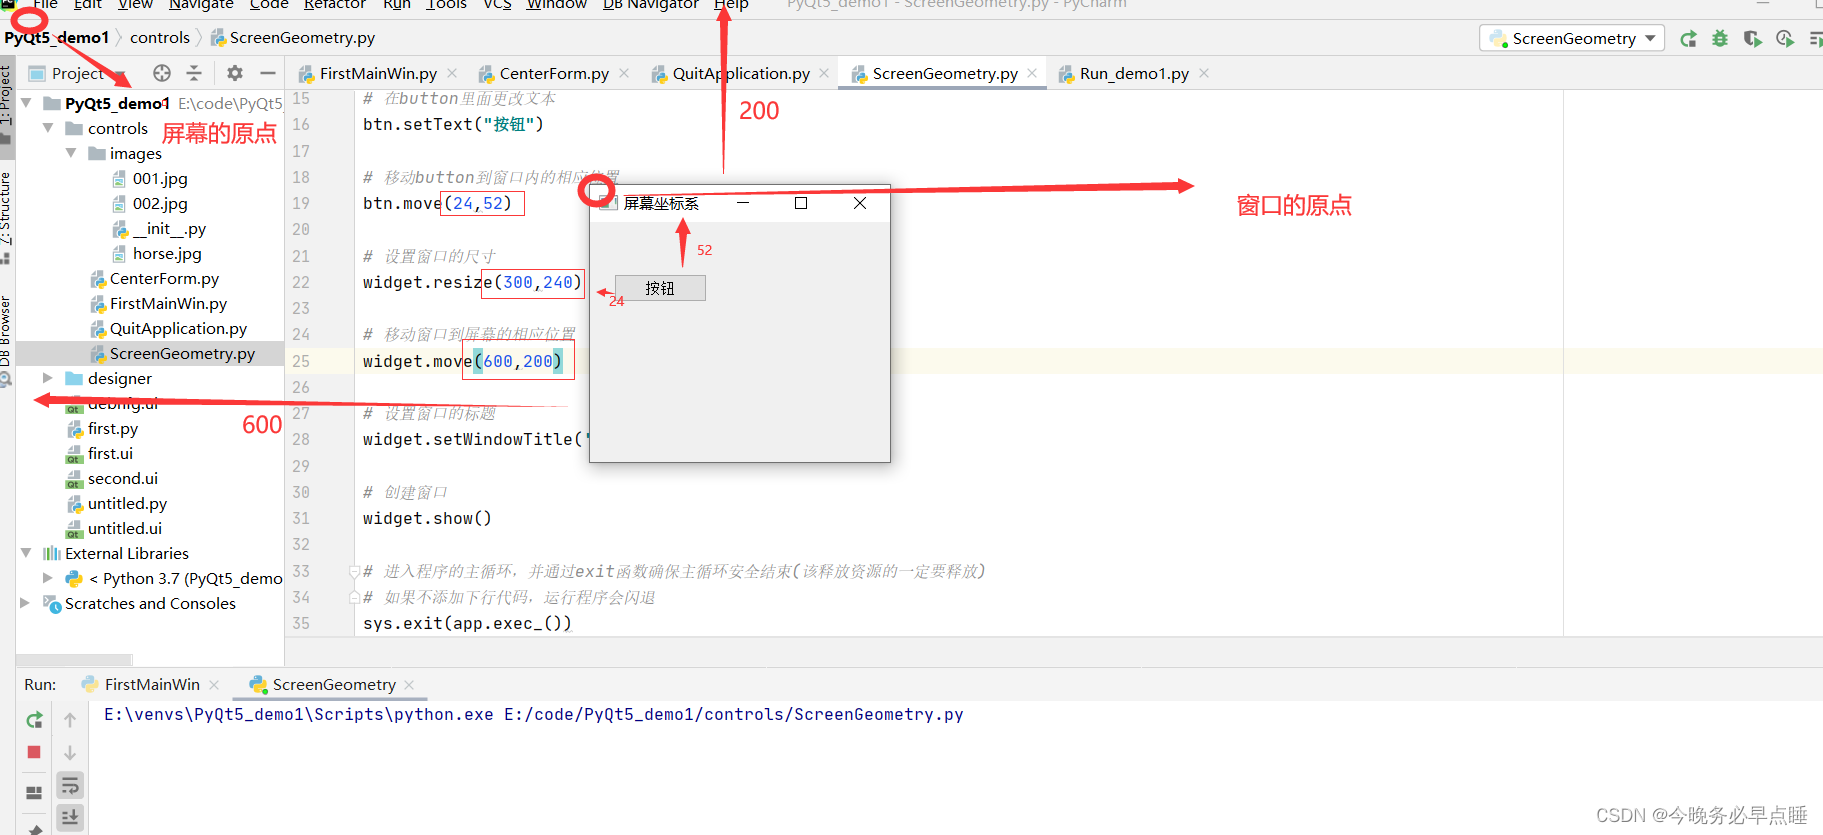Collapse the images folder arrow
Viewport: 1823px width, 835px height.
(71, 153)
